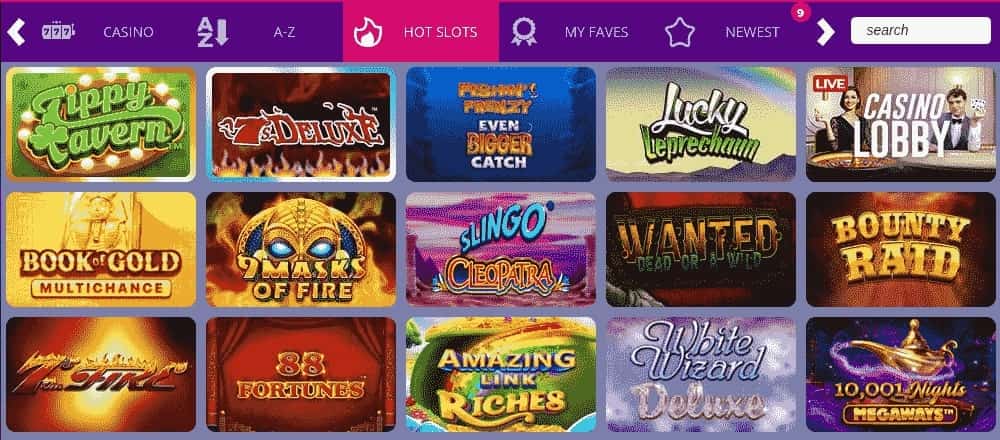Click the right navigation chevron arrow
1000x440 pixels.
click(x=825, y=32)
